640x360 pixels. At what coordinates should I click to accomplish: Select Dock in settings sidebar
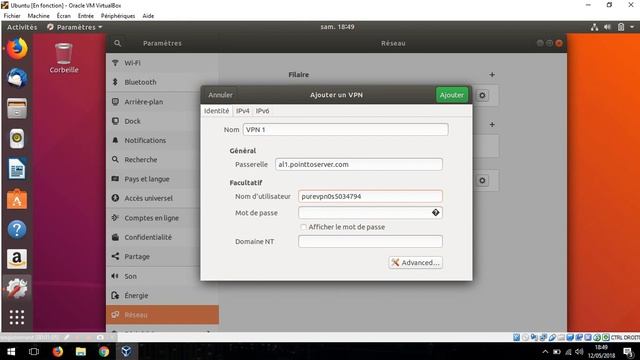pos(162,121)
